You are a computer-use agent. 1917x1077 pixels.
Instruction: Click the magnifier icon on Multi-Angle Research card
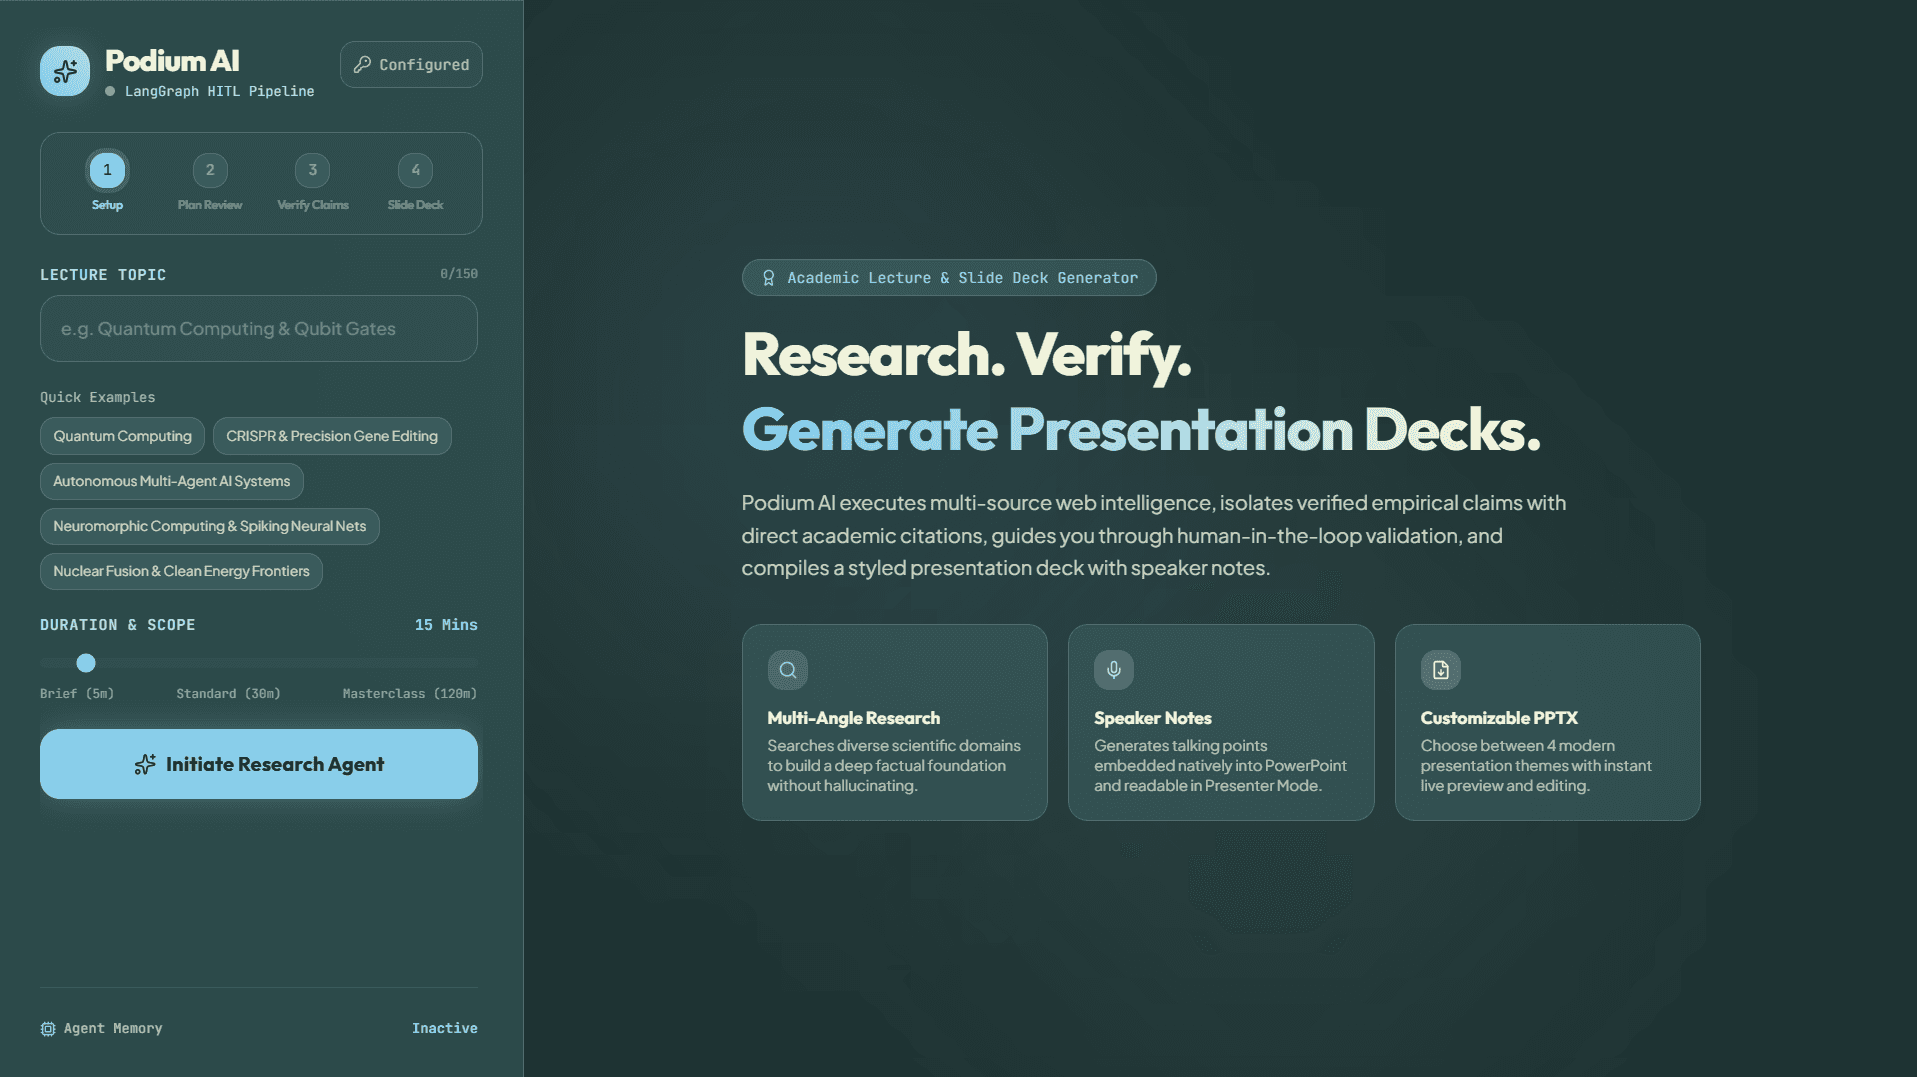788,670
